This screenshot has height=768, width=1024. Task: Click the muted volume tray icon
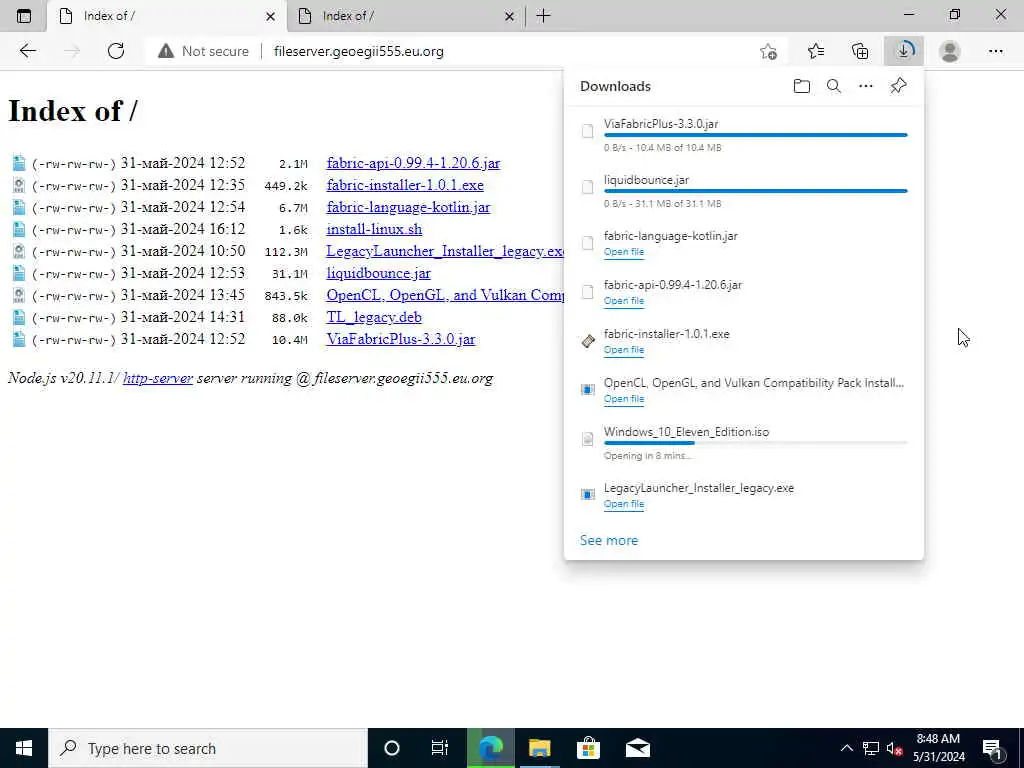coord(894,748)
